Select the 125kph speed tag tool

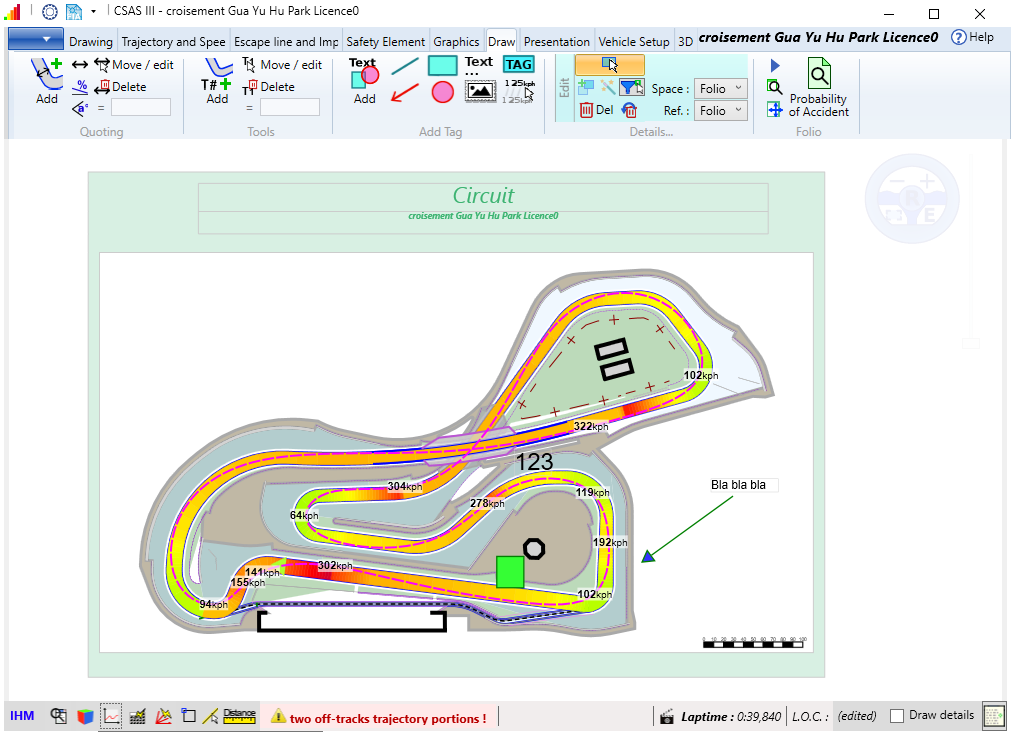pyautogui.click(x=520, y=92)
